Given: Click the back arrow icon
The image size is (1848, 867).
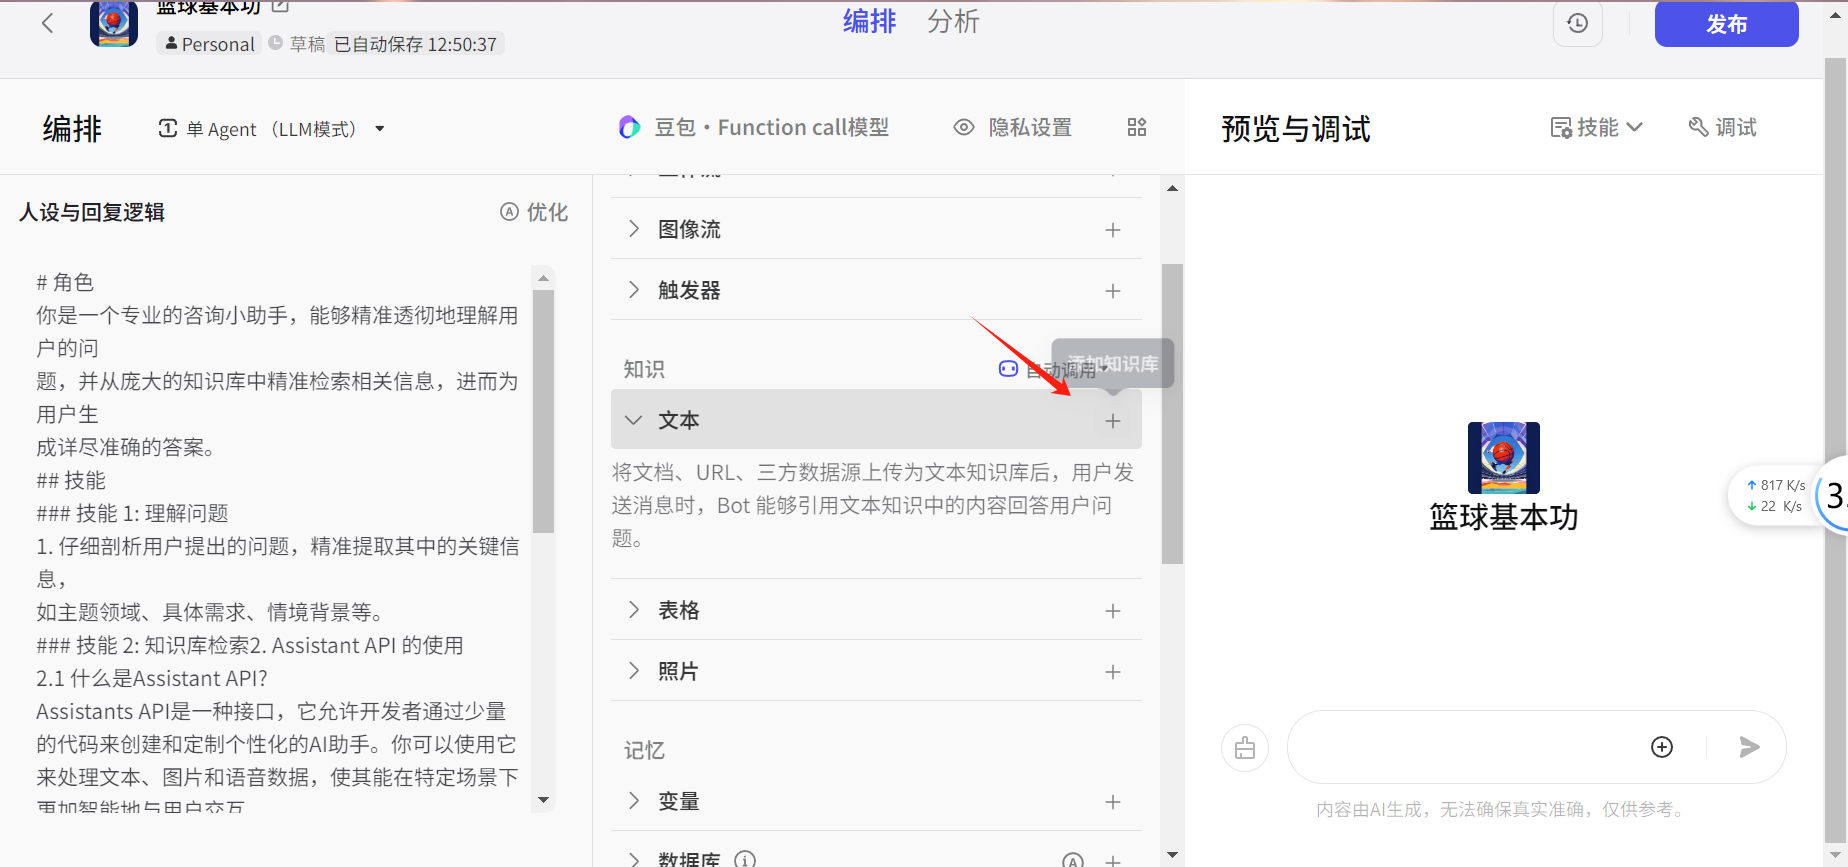Looking at the screenshot, I should click(47, 23).
